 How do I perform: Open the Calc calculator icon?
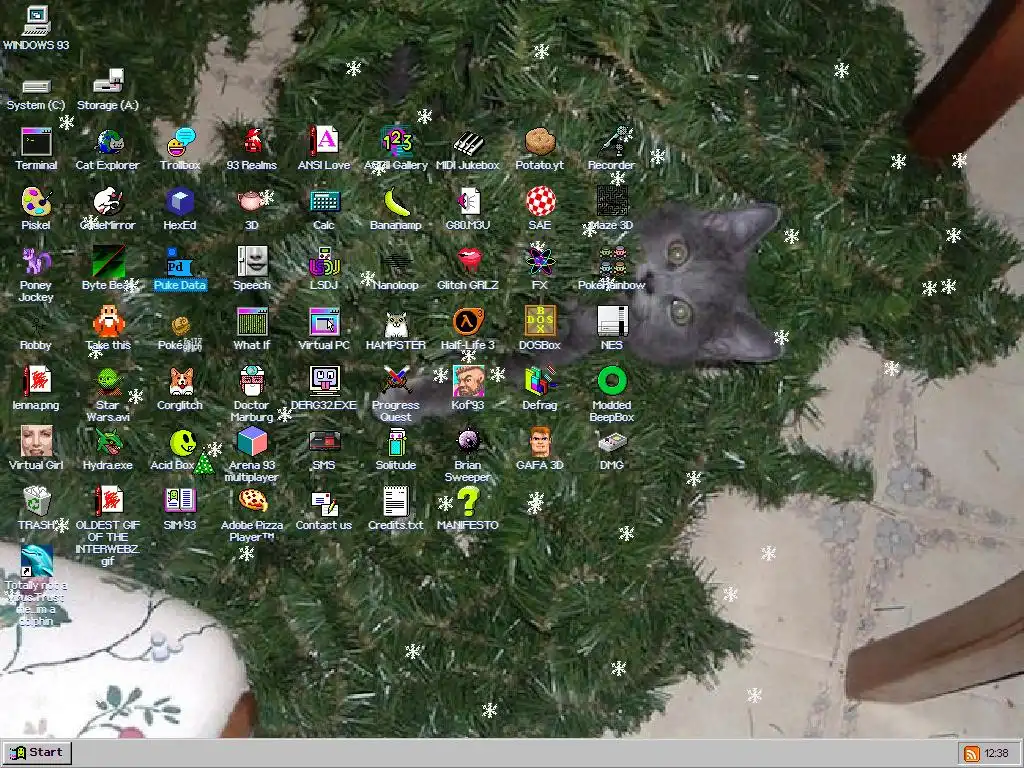(x=324, y=202)
